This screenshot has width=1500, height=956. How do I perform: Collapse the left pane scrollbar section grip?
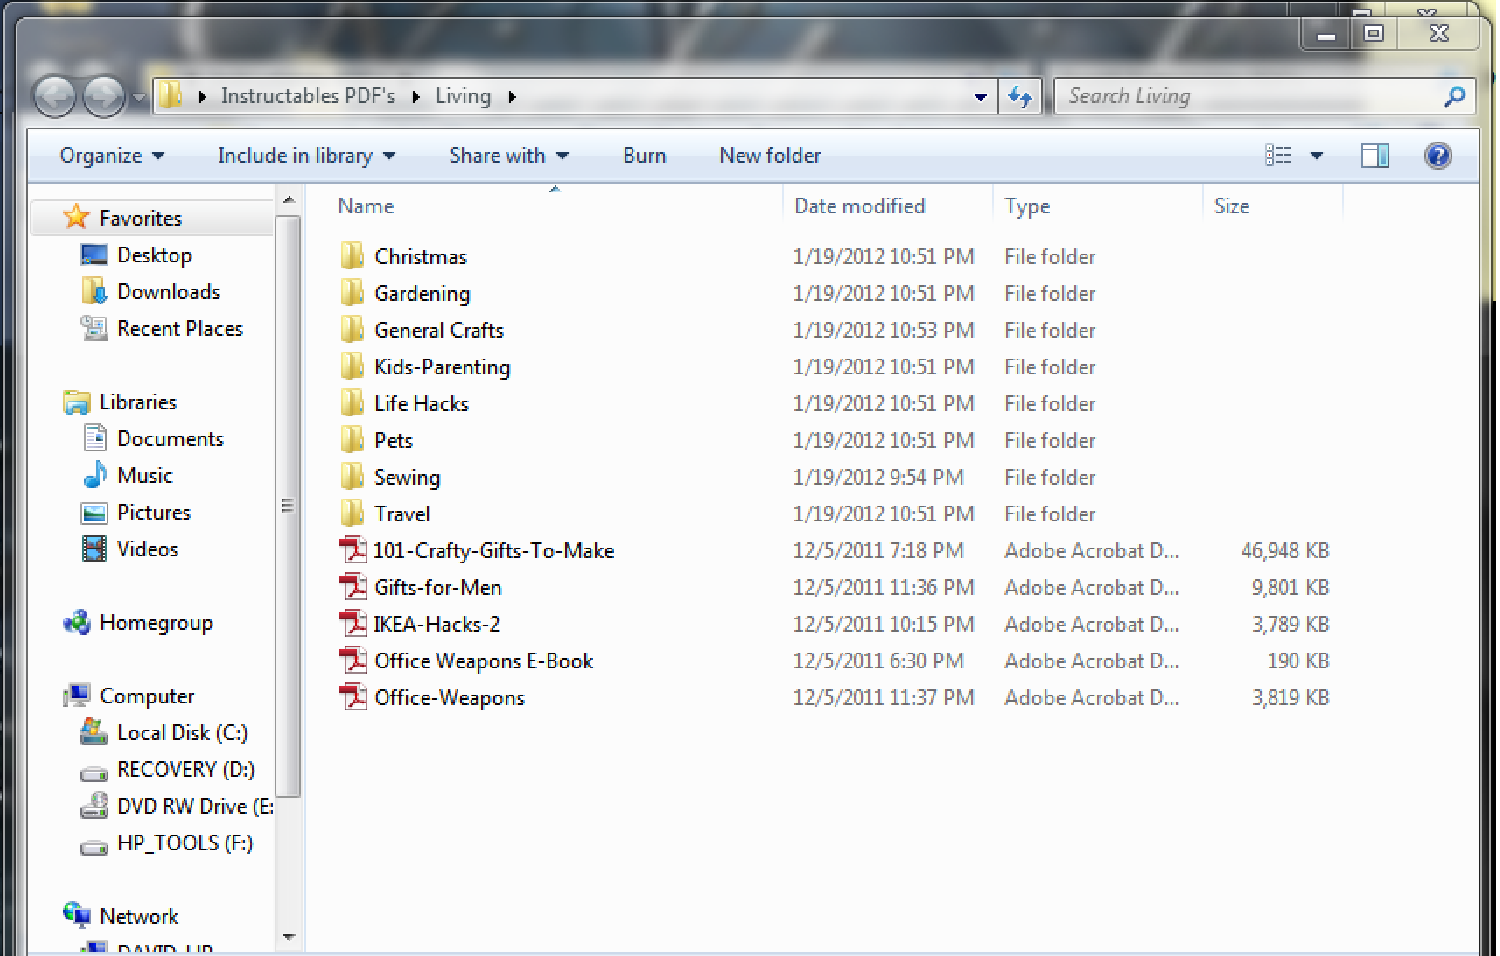pyautogui.click(x=288, y=505)
